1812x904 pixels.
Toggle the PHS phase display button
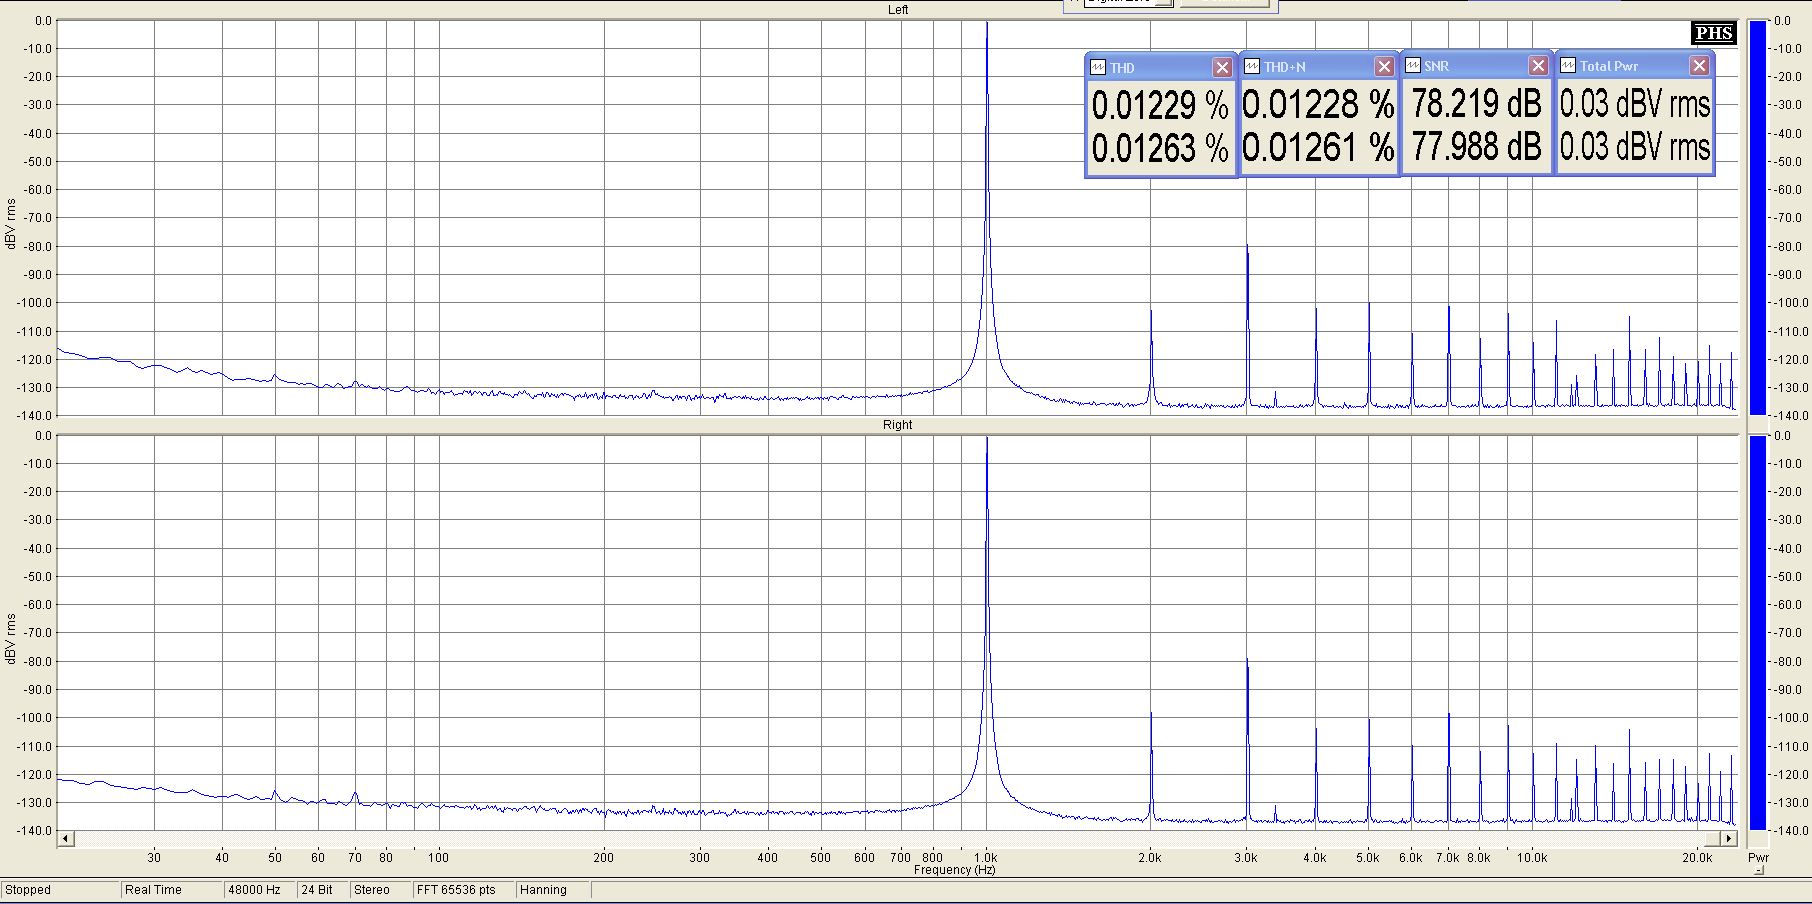[1713, 33]
